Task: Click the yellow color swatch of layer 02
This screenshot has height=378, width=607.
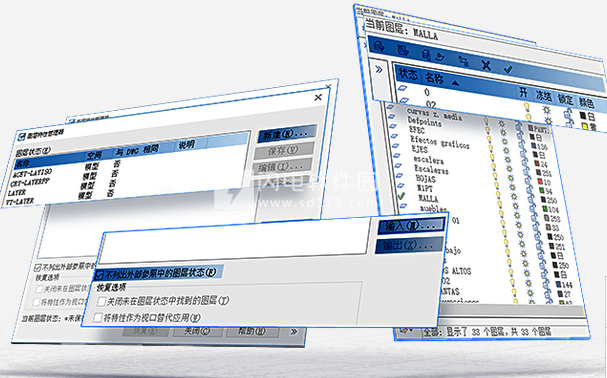Action: coord(585,126)
